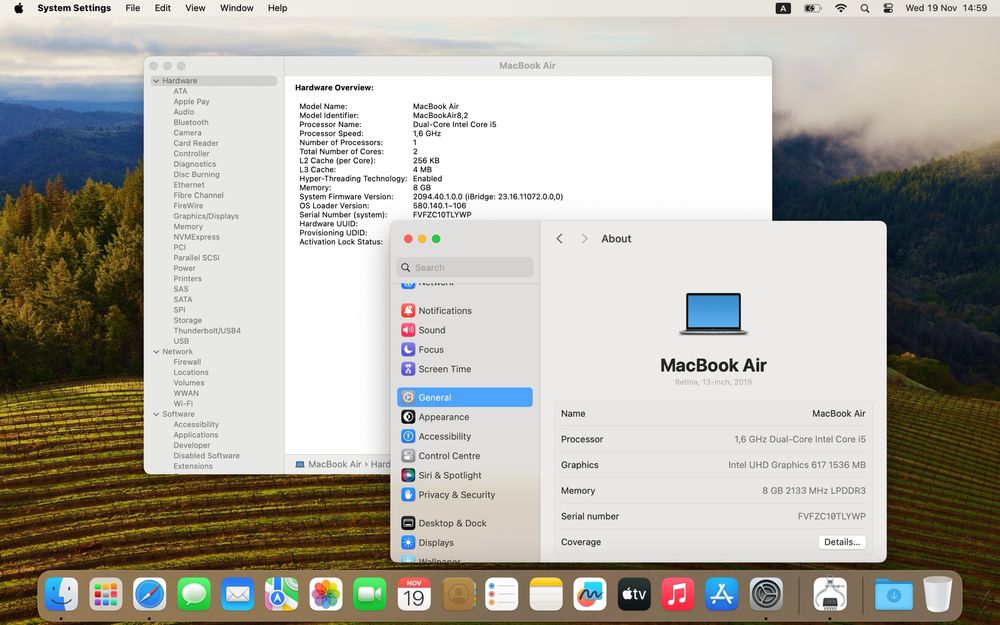The height and width of the screenshot is (625, 1000).
Task: Open Calendar from the Dock
Action: click(414, 594)
